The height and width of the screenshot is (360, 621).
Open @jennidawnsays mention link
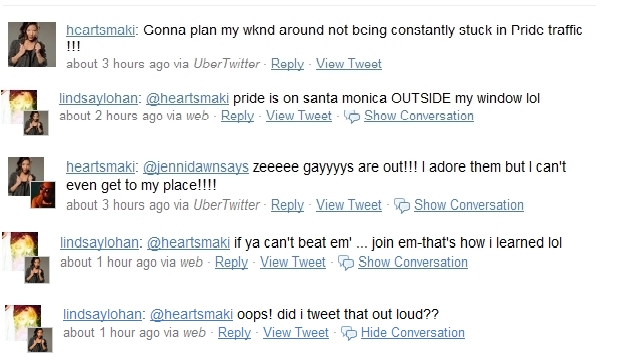point(196,167)
